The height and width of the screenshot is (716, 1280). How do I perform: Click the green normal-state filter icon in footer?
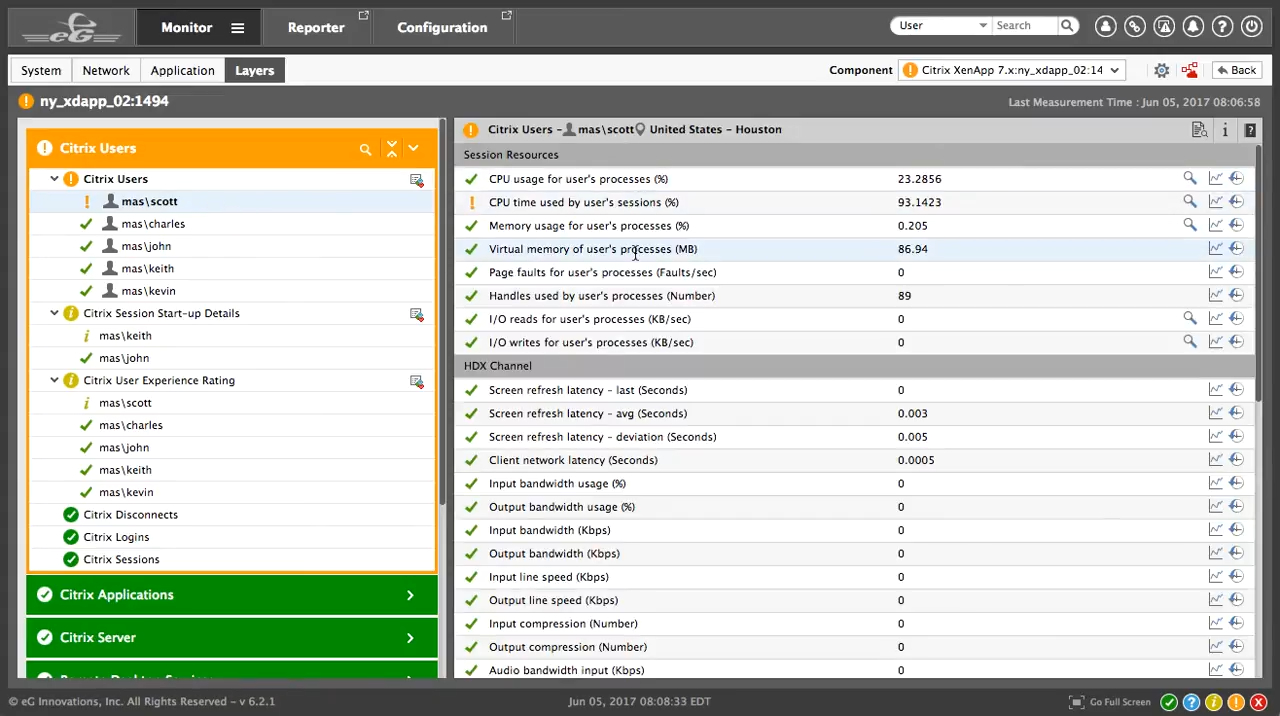[1168, 702]
